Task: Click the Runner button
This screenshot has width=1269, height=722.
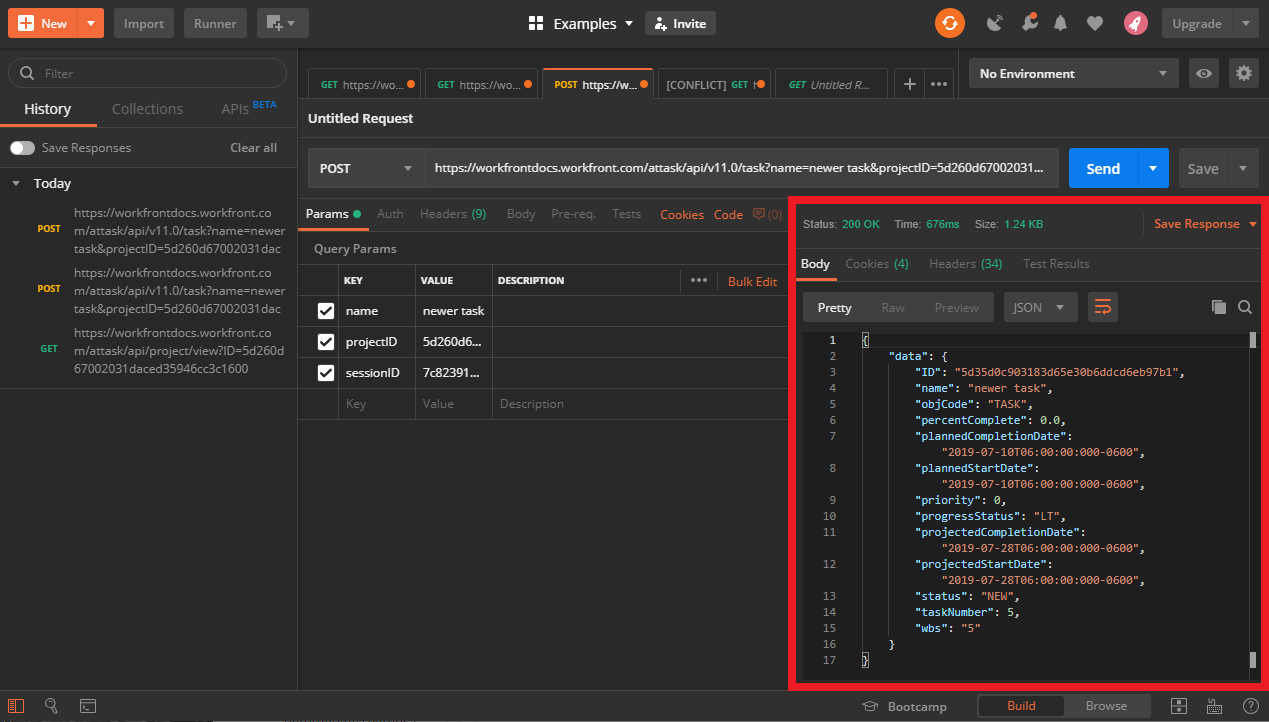Action: coord(215,23)
